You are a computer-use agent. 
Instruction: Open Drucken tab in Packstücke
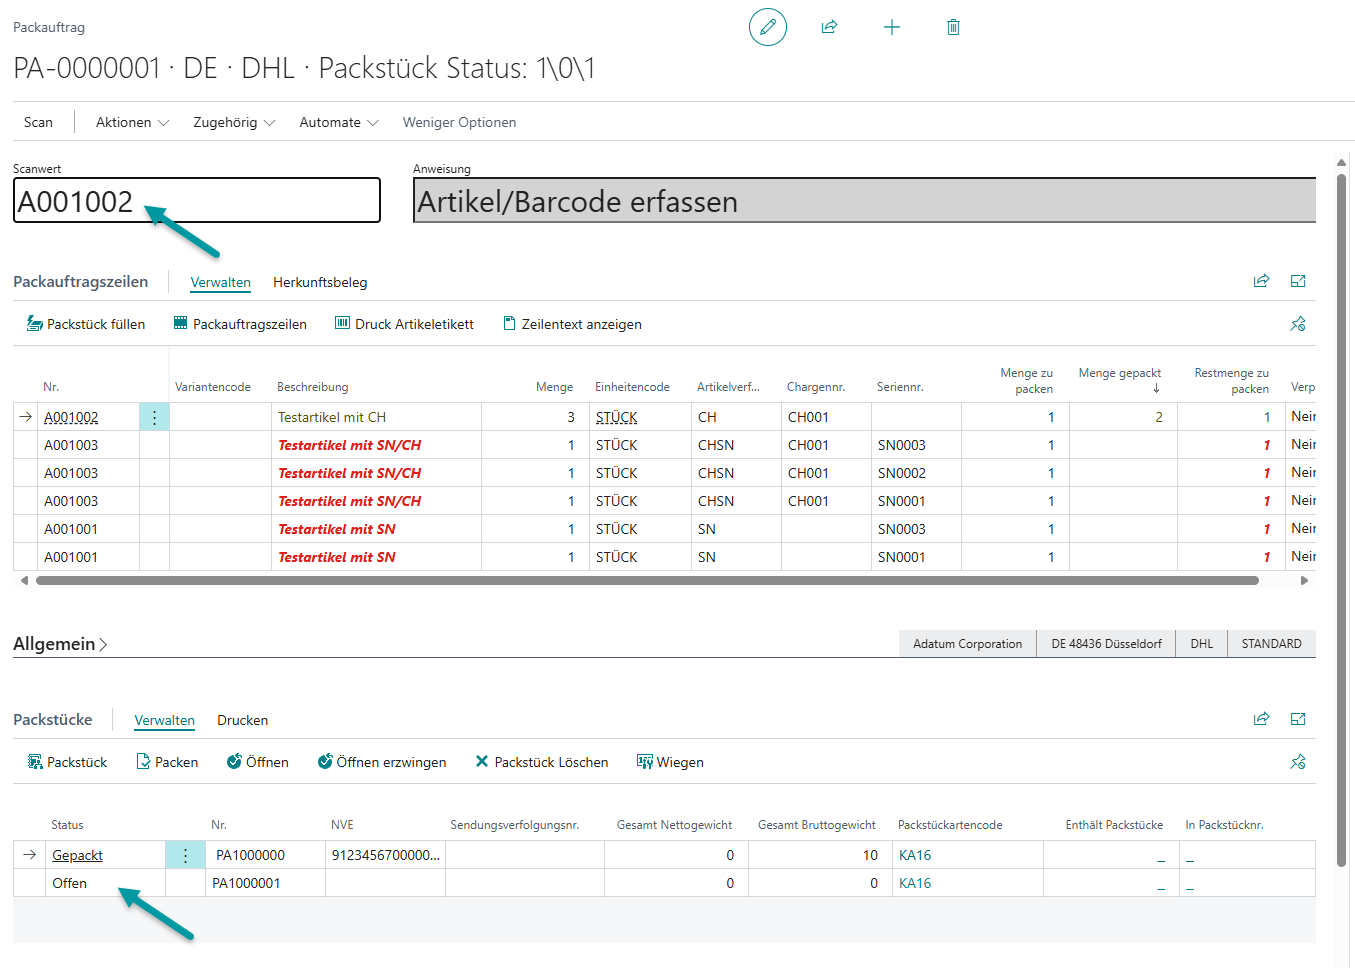242,720
